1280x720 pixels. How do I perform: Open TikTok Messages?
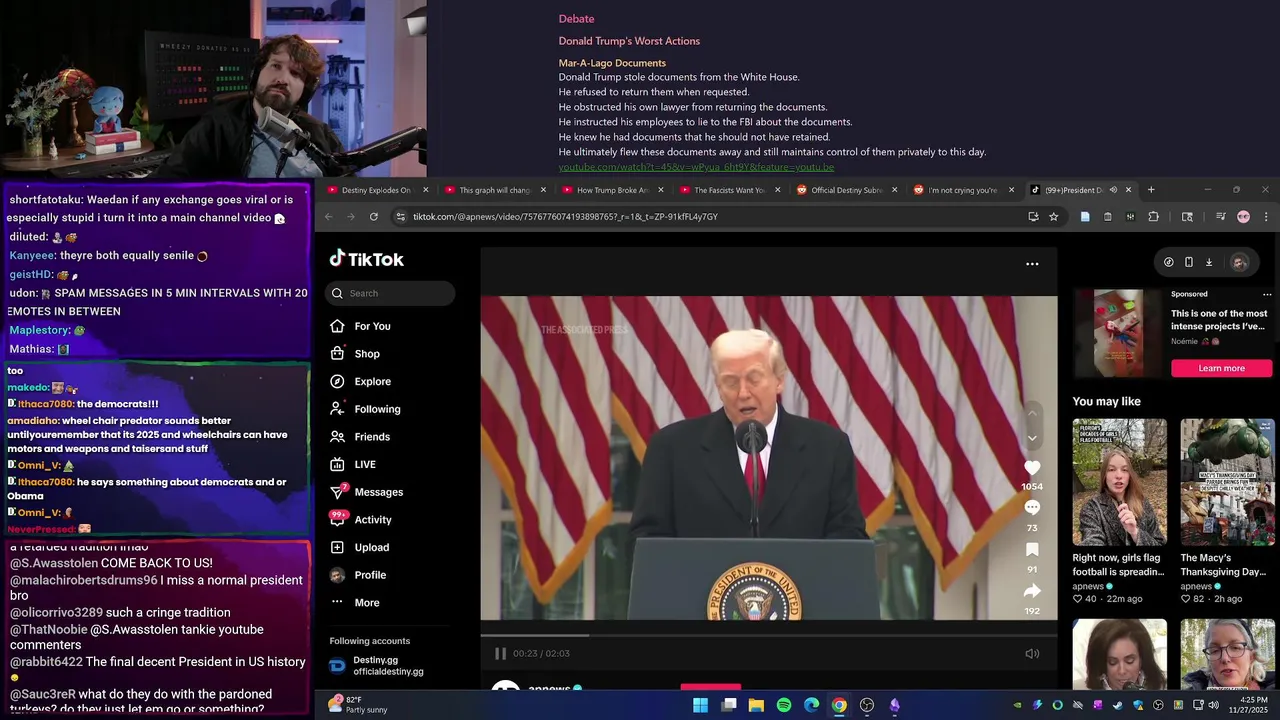366,492
